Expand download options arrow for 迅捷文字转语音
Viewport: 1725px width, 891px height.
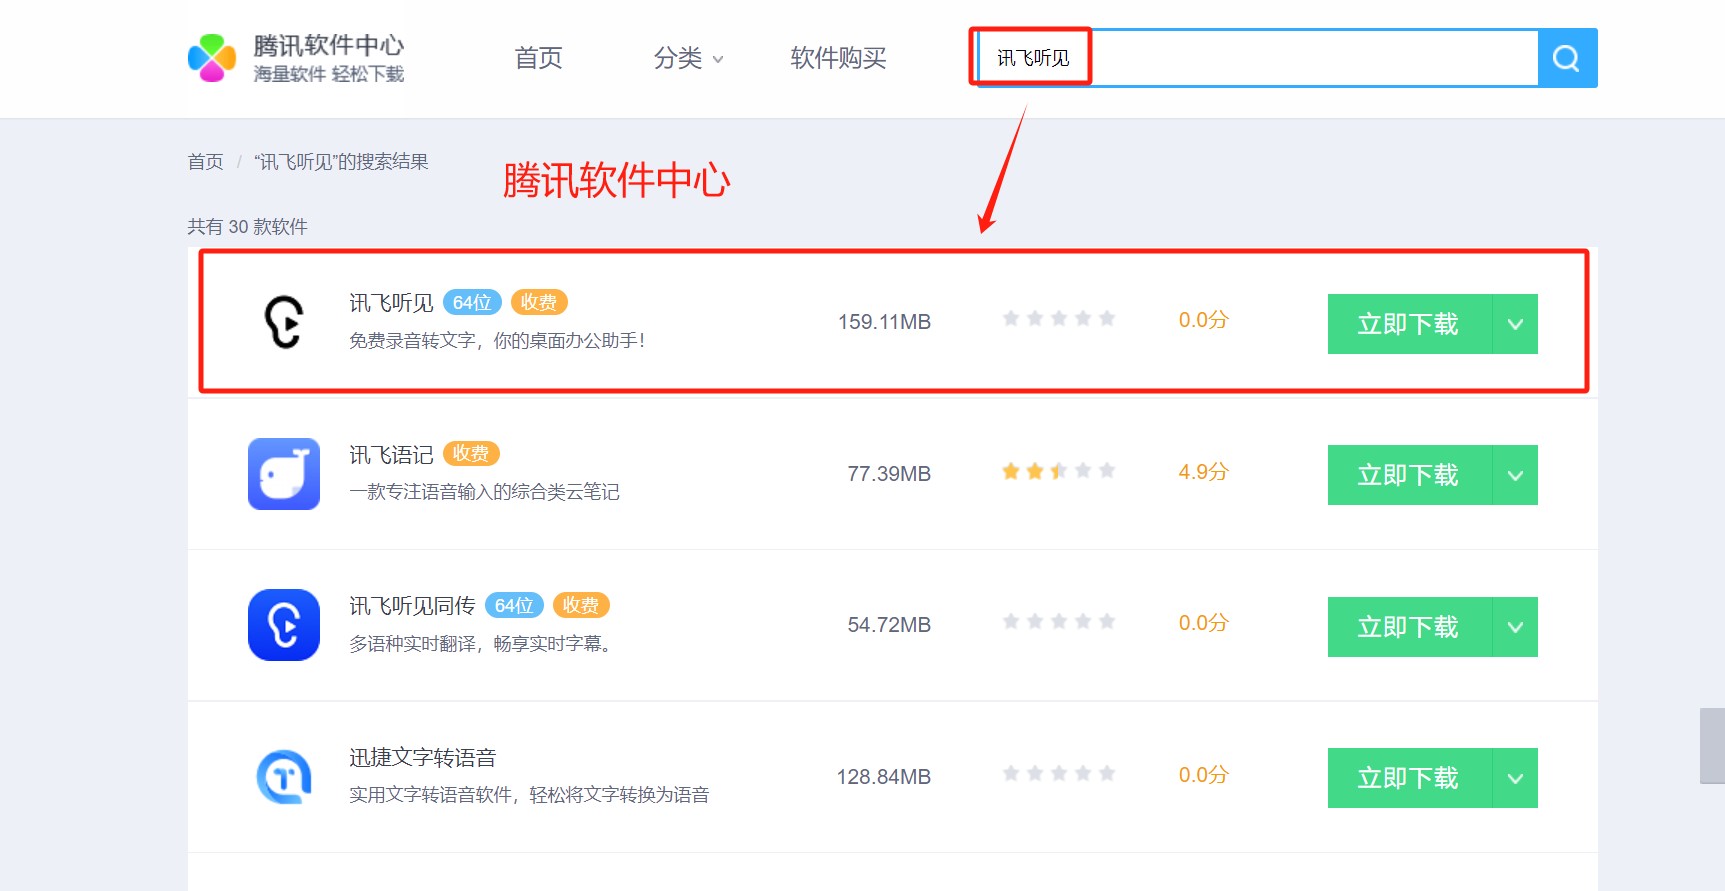click(x=1515, y=778)
